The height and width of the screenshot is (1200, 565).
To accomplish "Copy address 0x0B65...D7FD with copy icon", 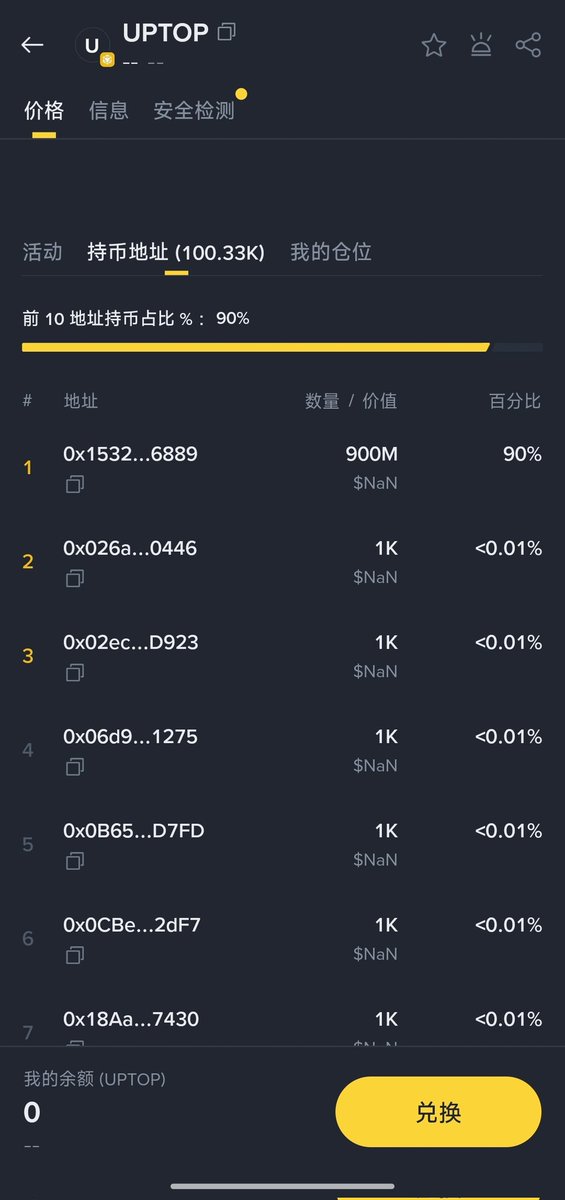I will tap(74, 861).
